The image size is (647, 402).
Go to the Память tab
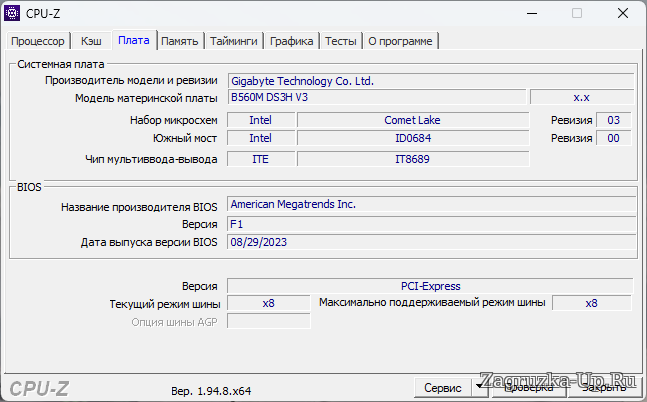click(x=179, y=41)
